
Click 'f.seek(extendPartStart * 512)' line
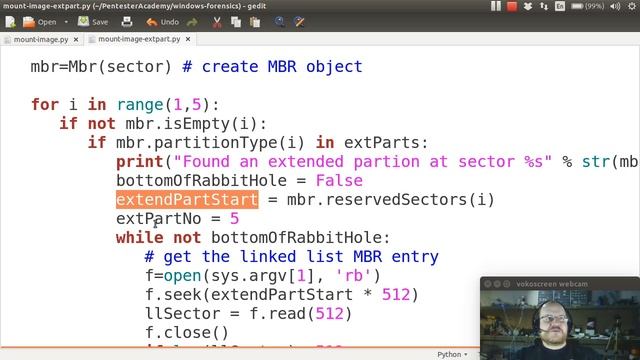(x=282, y=295)
